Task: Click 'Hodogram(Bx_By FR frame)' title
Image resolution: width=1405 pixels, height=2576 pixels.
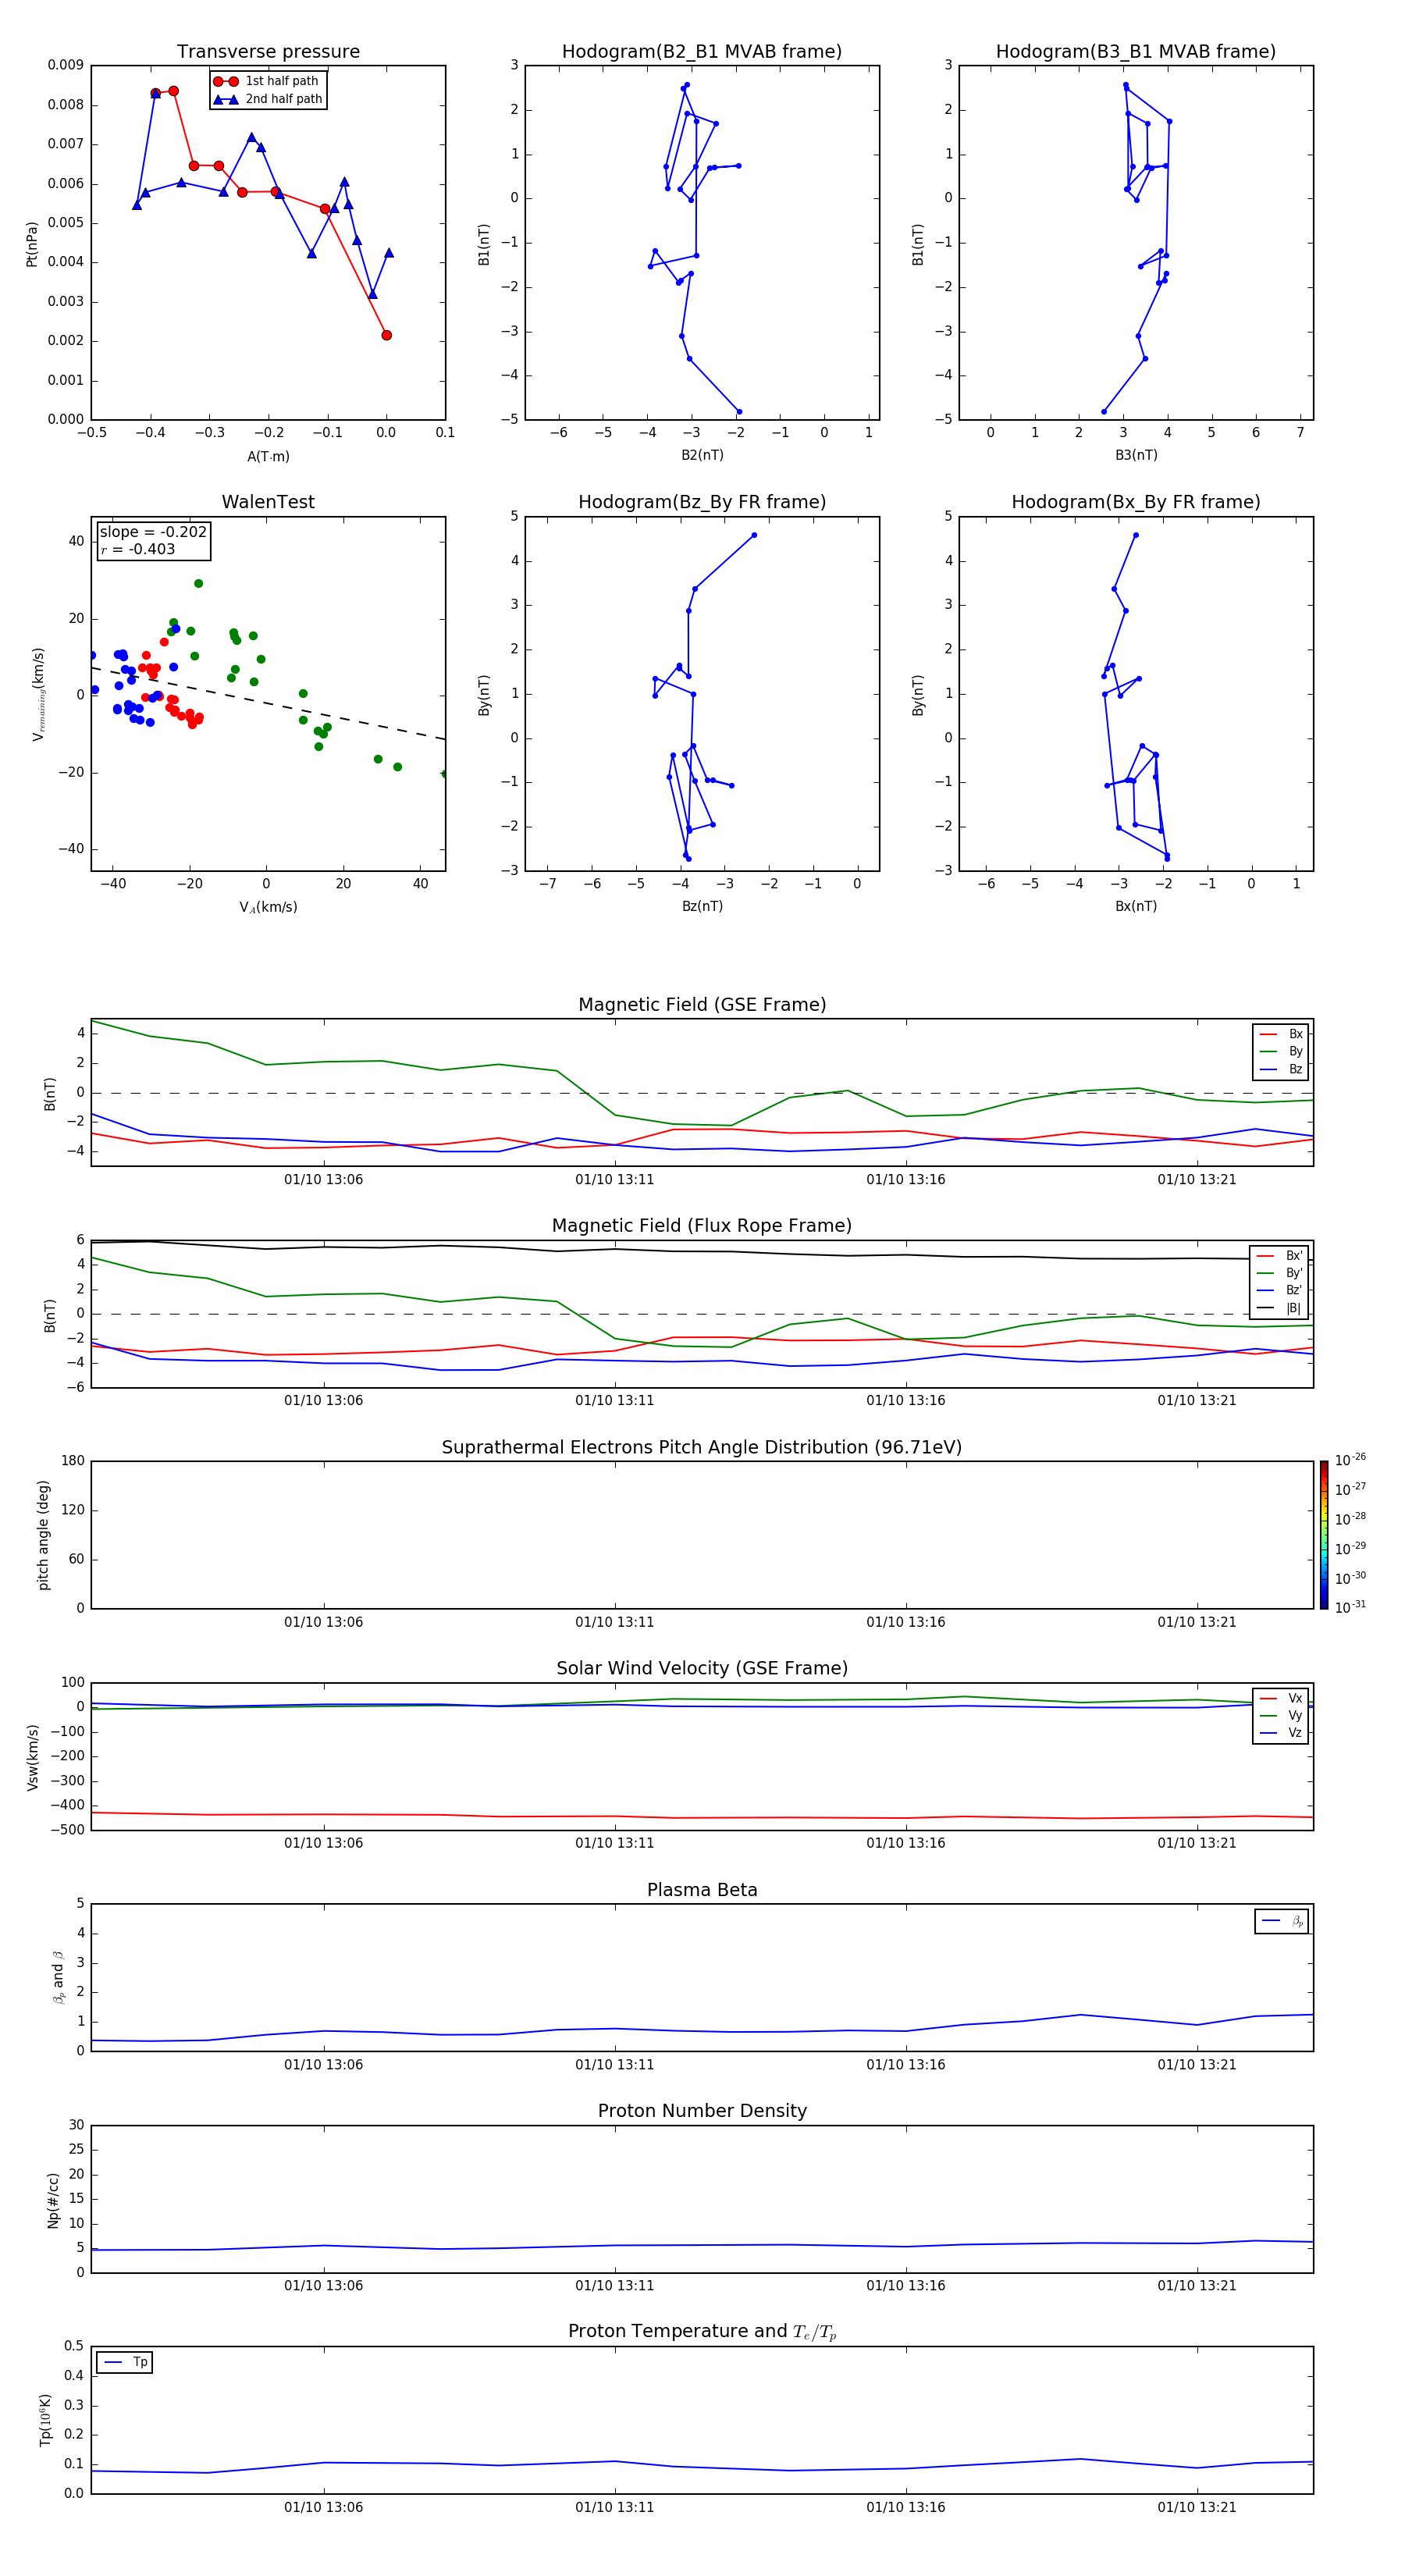Action: [x=1136, y=502]
